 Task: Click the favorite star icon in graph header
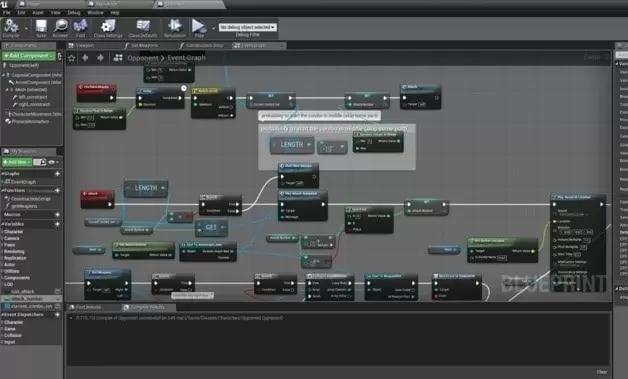tap(72, 58)
